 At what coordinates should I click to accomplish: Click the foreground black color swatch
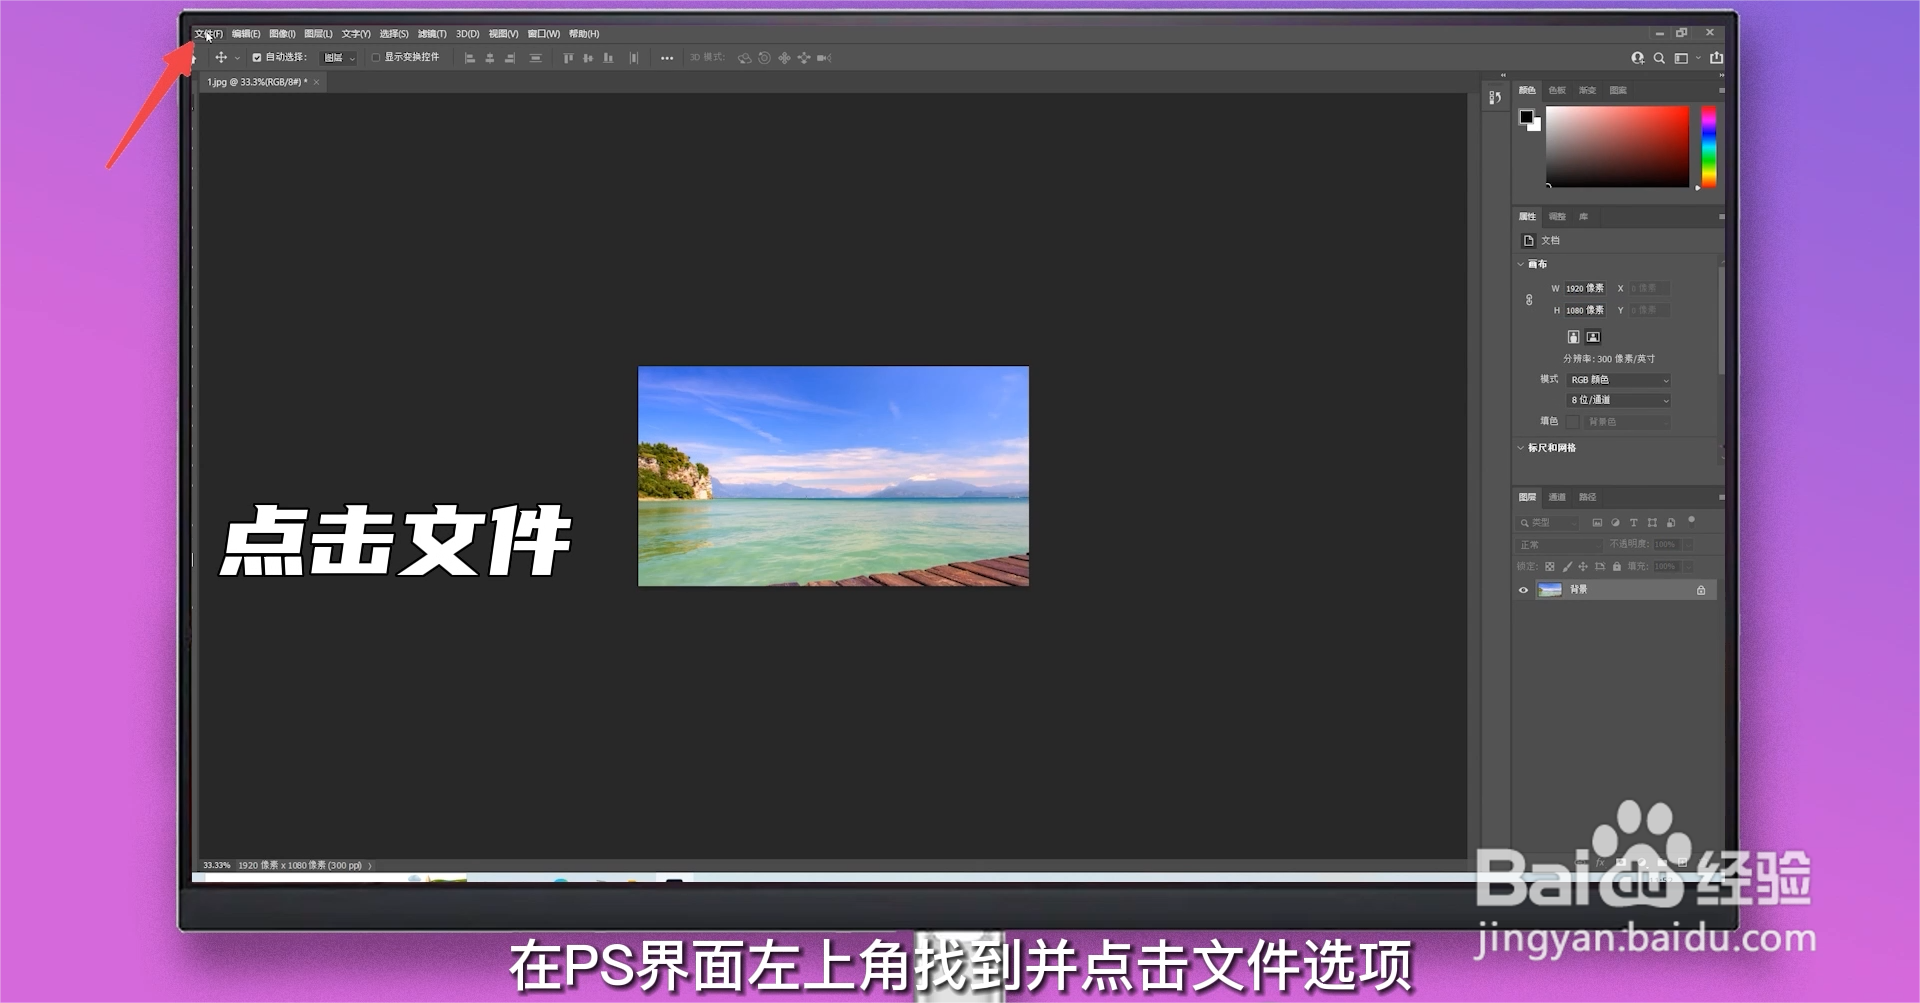point(1526,117)
